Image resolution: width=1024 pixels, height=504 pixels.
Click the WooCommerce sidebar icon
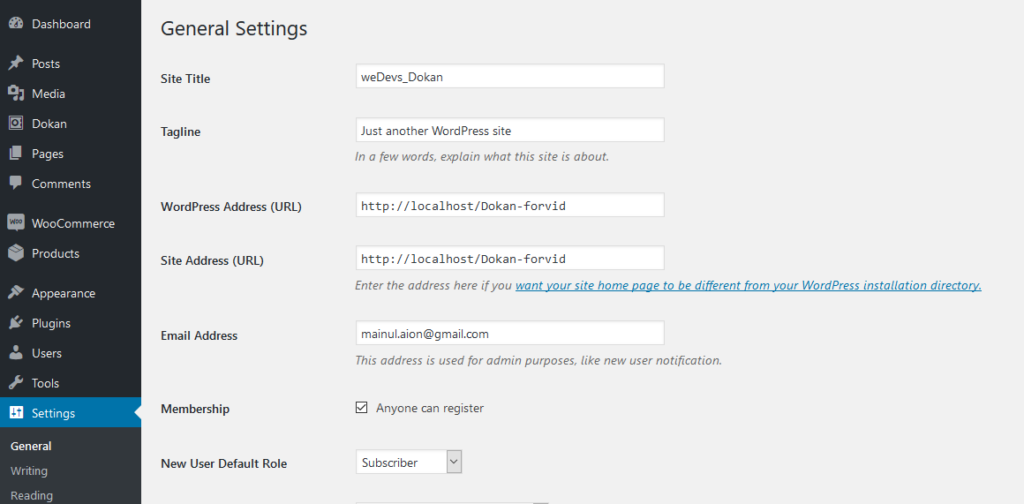point(15,223)
